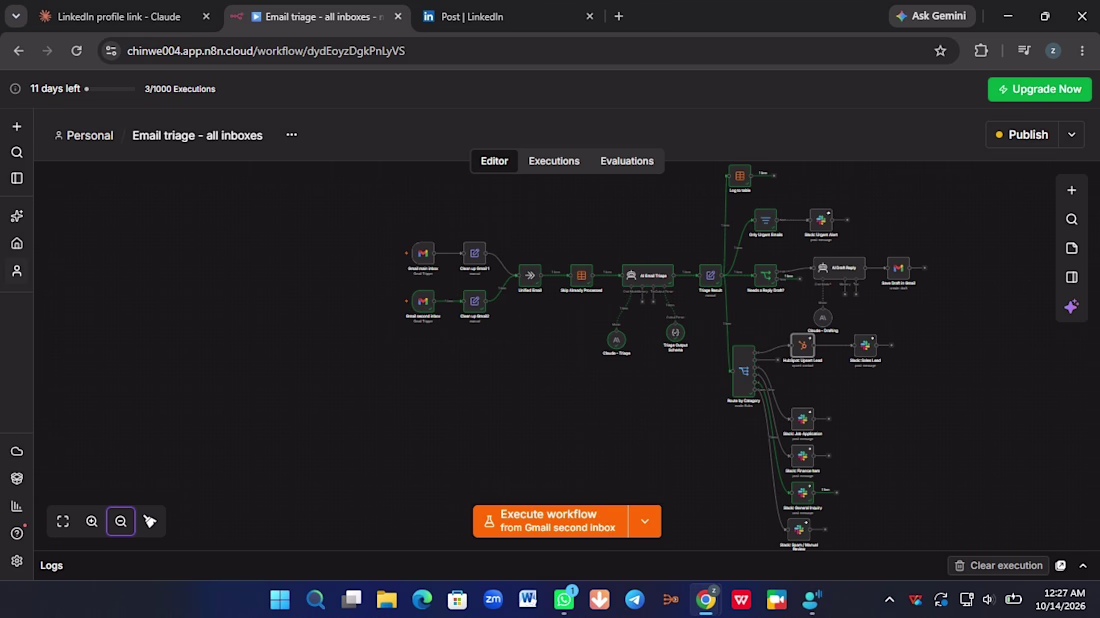This screenshot has height=618, width=1100.
Task: Click the Triage Output Schema node
Action: pos(675,332)
